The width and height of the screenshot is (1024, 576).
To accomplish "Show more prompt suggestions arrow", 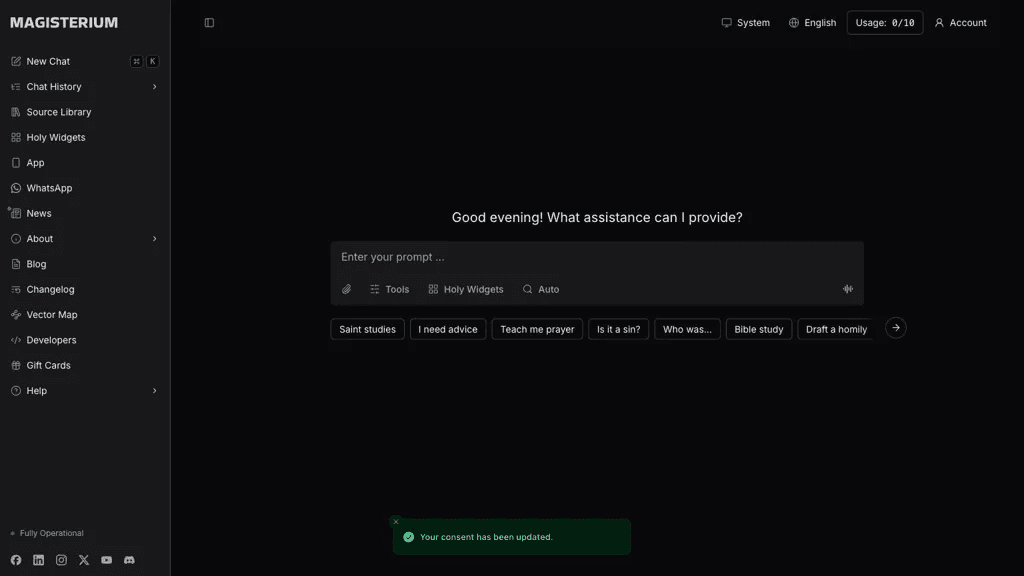I will pos(895,328).
